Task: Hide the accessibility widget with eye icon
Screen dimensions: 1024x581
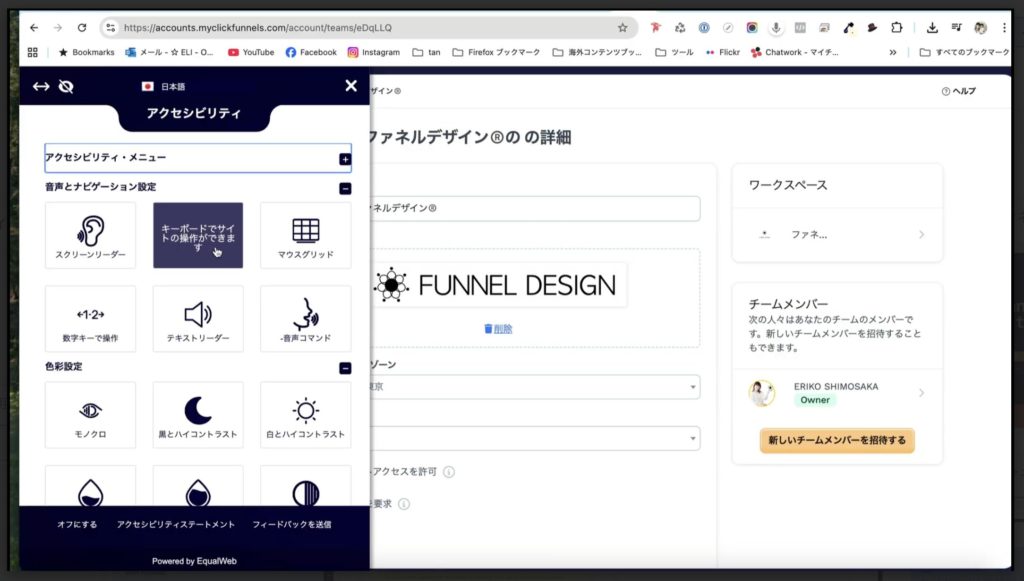Action: (x=68, y=86)
